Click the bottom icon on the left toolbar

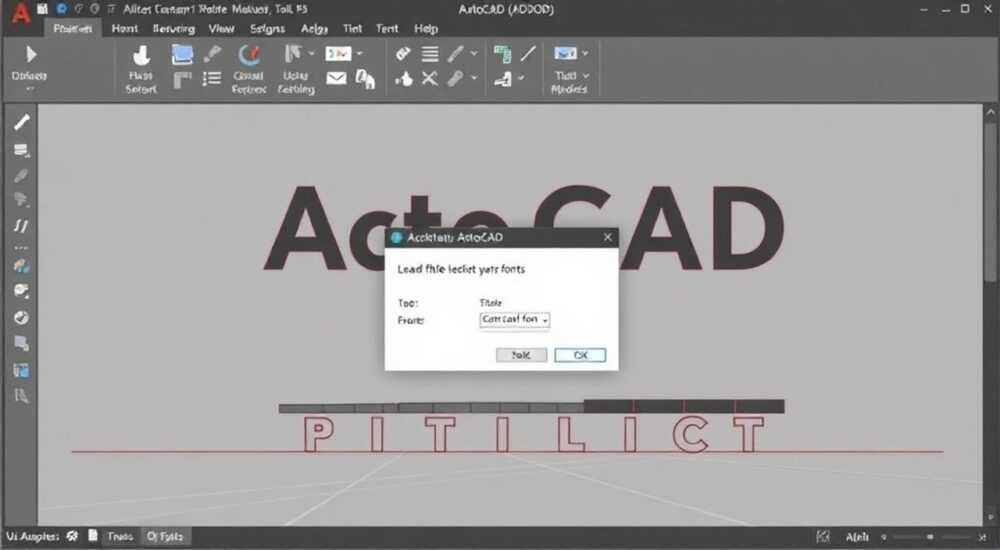point(21,396)
